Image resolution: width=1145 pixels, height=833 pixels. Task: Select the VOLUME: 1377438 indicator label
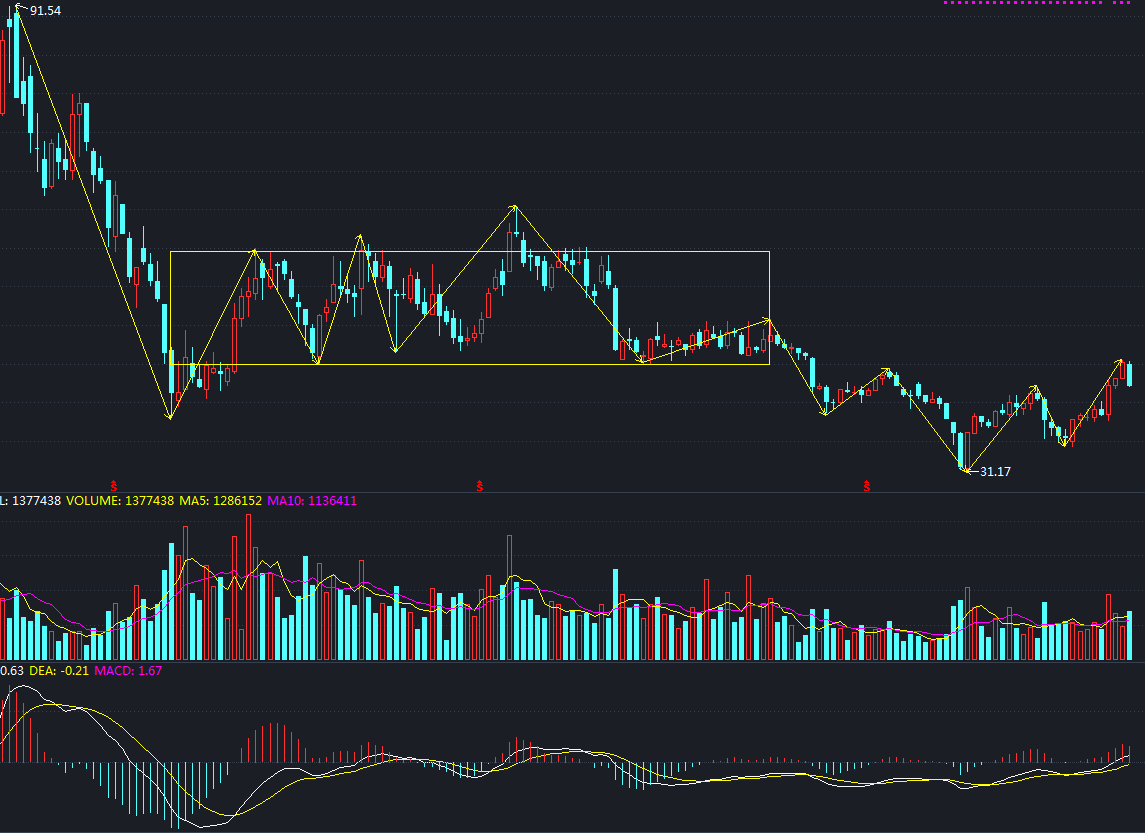coord(120,501)
